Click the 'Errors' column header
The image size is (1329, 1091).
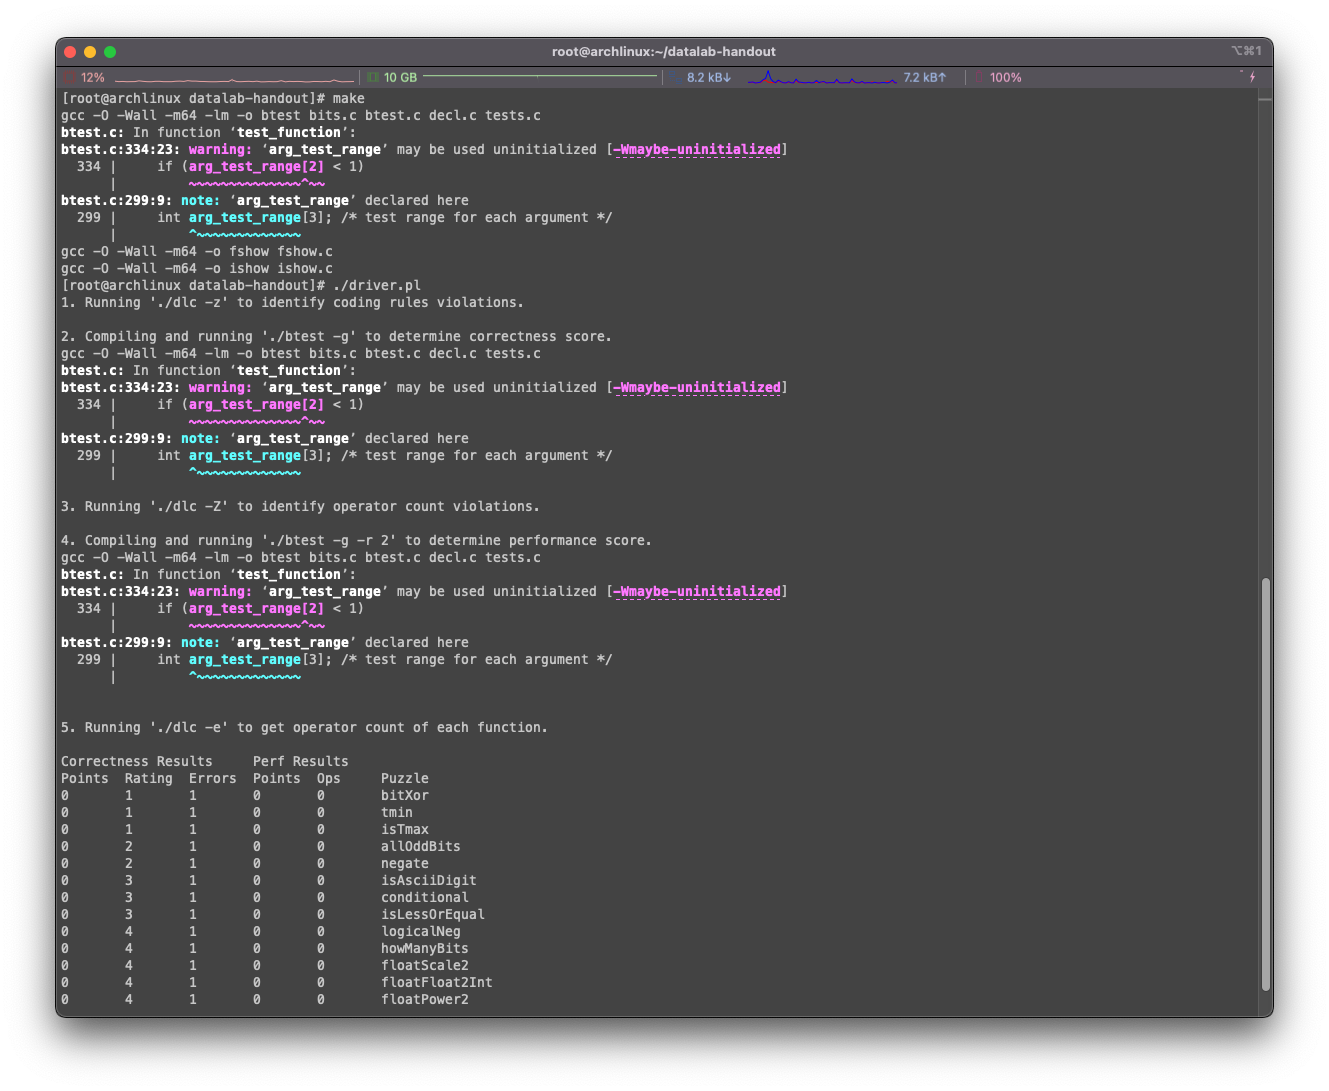pyautogui.click(x=213, y=778)
